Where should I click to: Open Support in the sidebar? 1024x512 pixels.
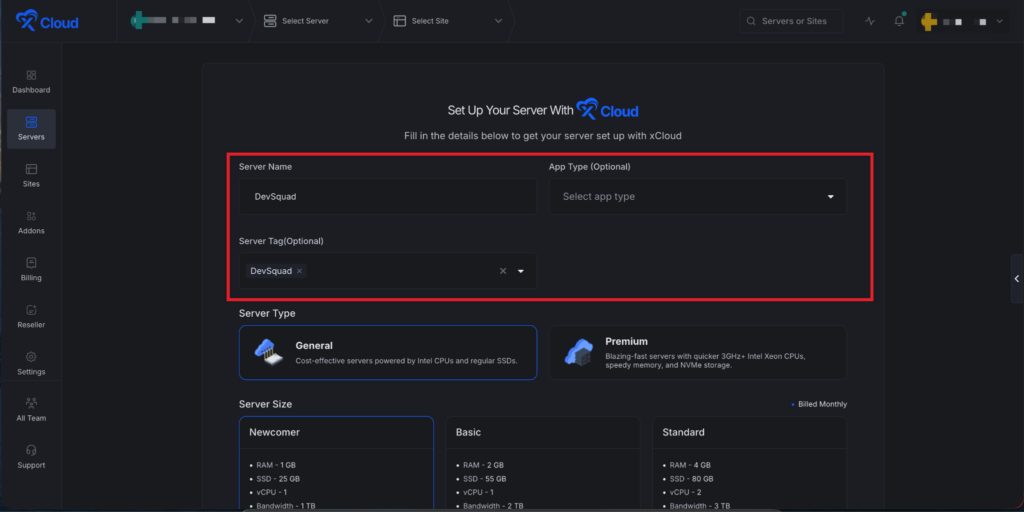(x=31, y=456)
